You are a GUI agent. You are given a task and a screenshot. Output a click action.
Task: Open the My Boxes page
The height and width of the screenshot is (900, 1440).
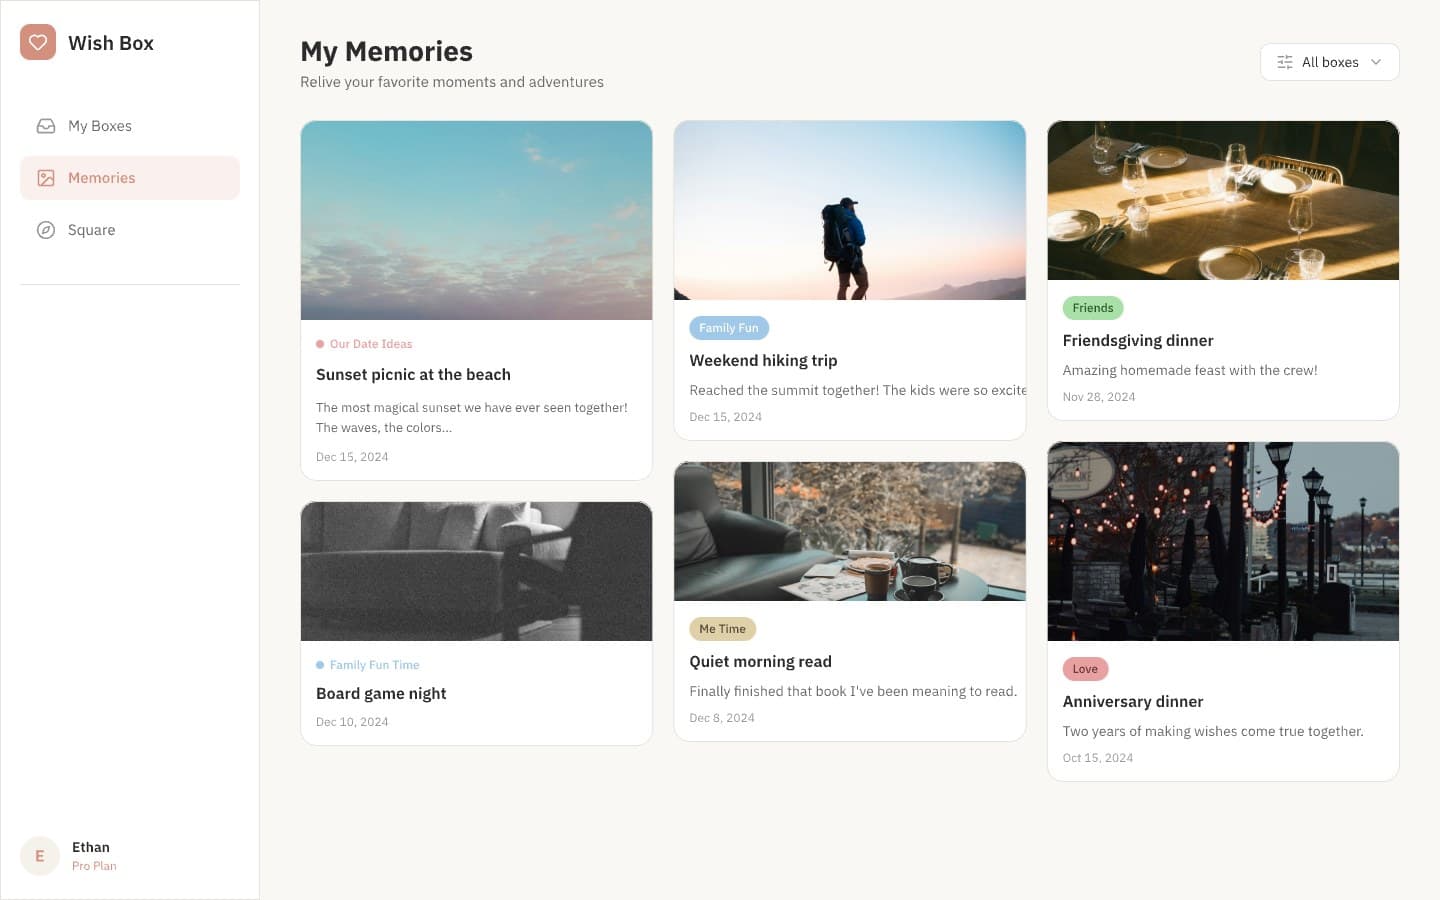pyautogui.click(x=99, y=126)
